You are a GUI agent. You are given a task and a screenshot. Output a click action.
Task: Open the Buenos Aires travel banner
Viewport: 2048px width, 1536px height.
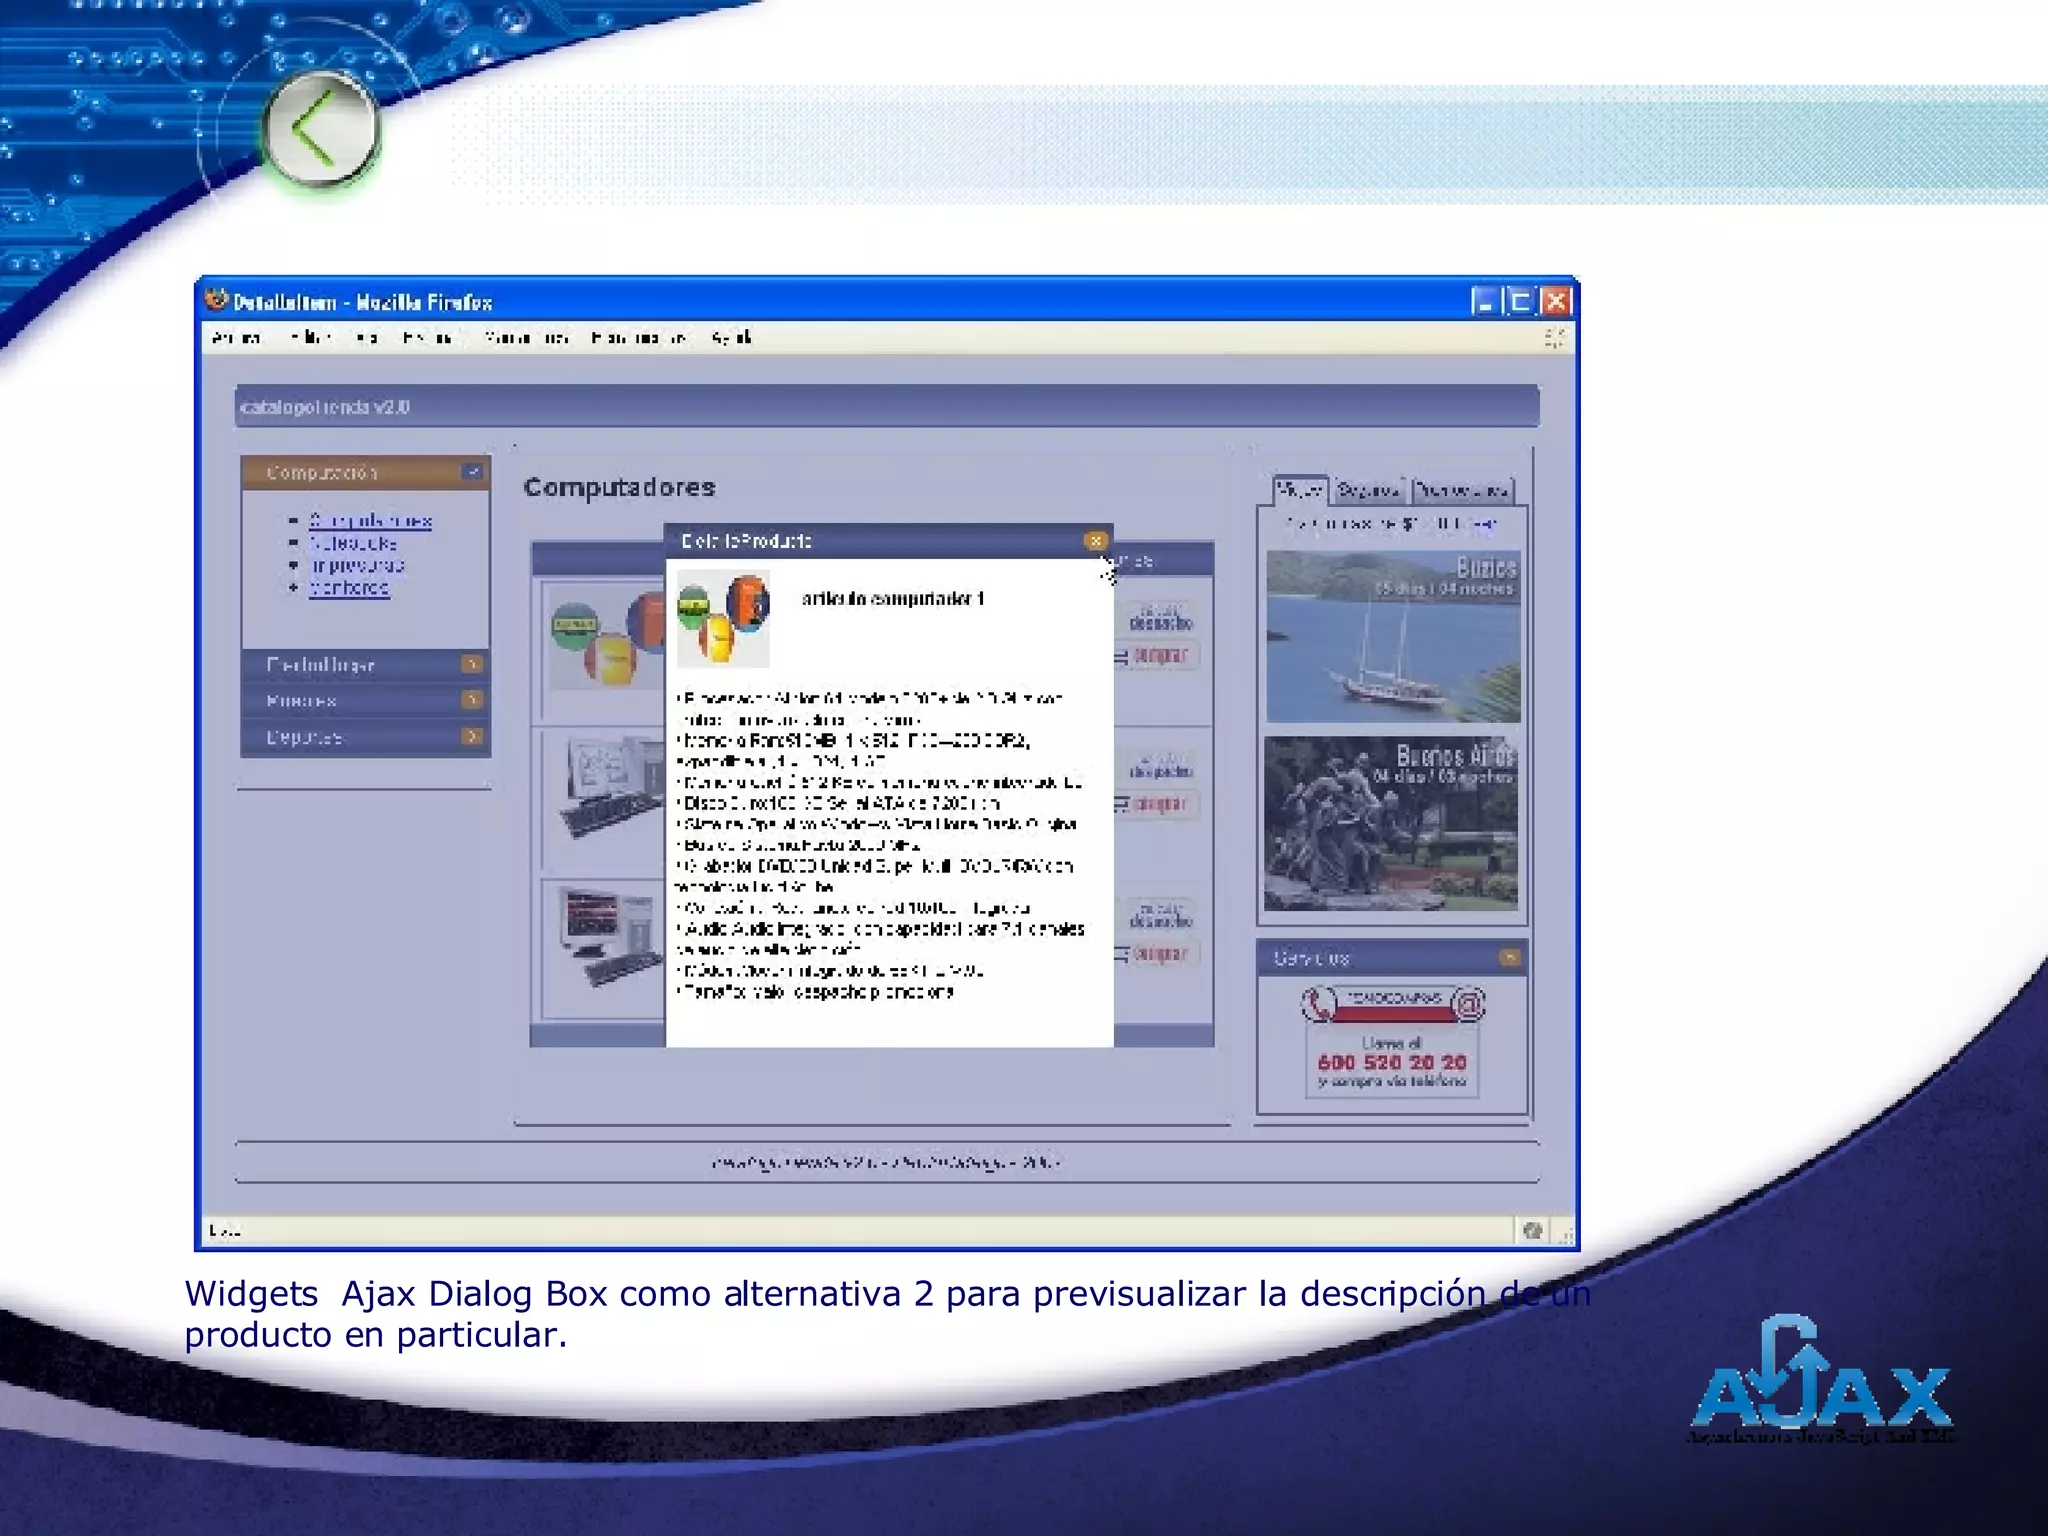pos(1391,824)
